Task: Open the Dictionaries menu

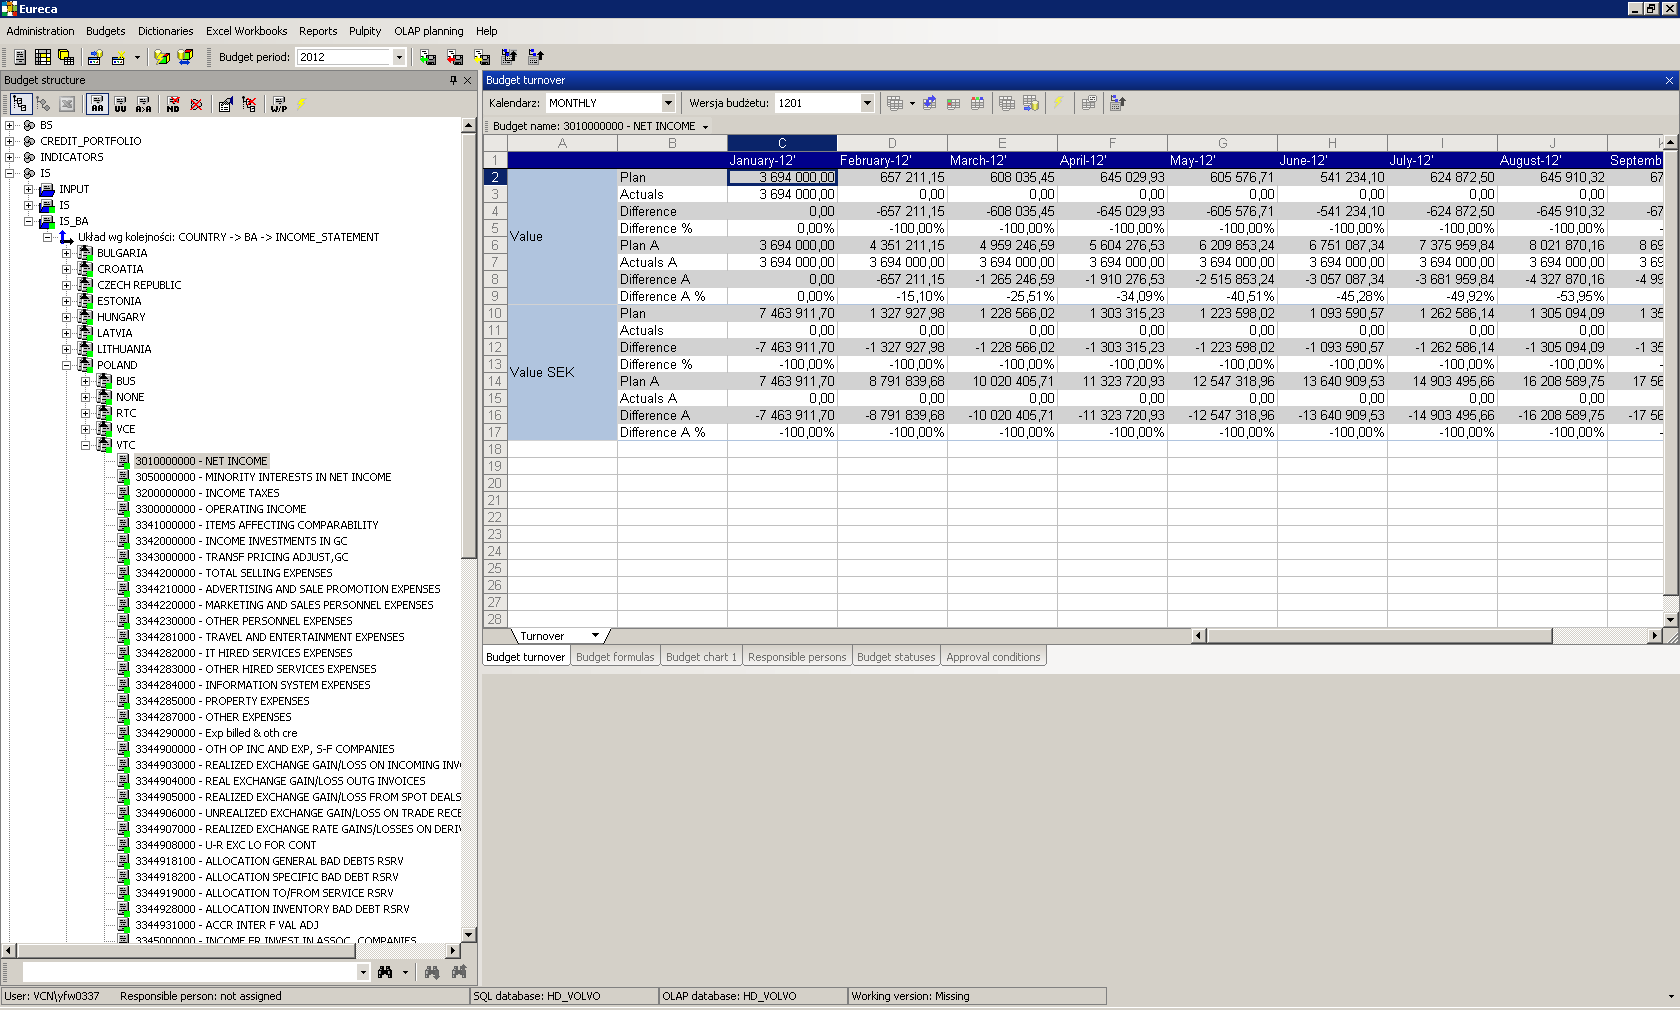Action: point(166,31)
